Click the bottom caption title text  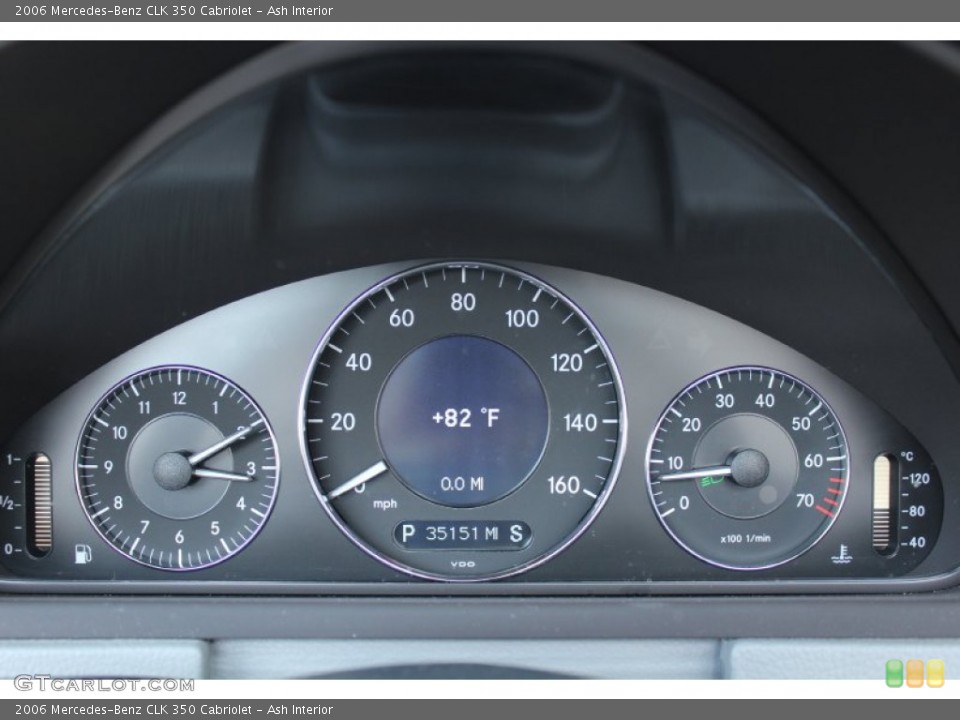click(x=174, y=710)
